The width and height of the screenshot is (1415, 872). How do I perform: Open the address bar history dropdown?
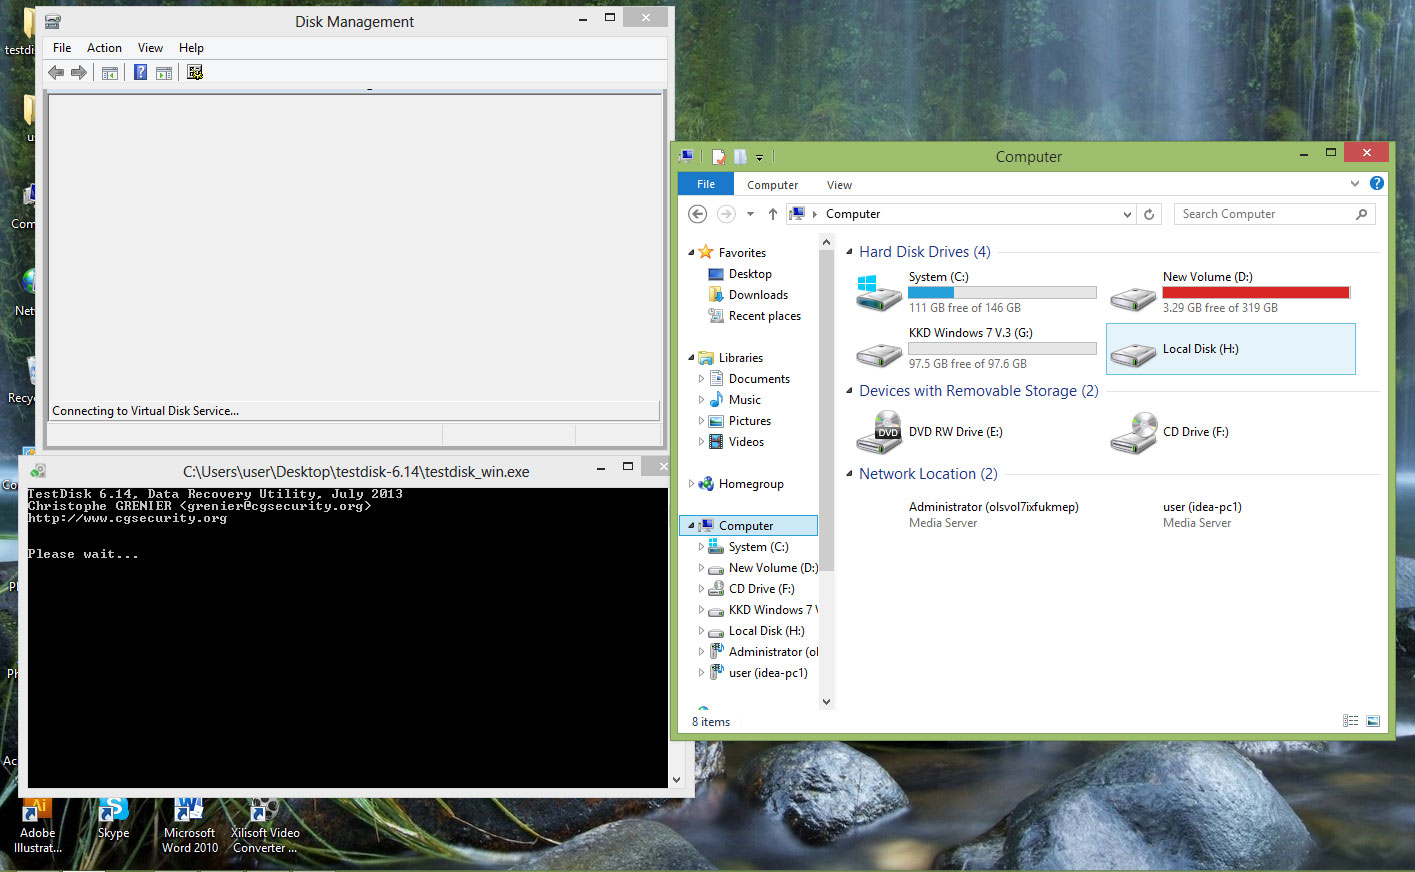[x=1127, y=214]
